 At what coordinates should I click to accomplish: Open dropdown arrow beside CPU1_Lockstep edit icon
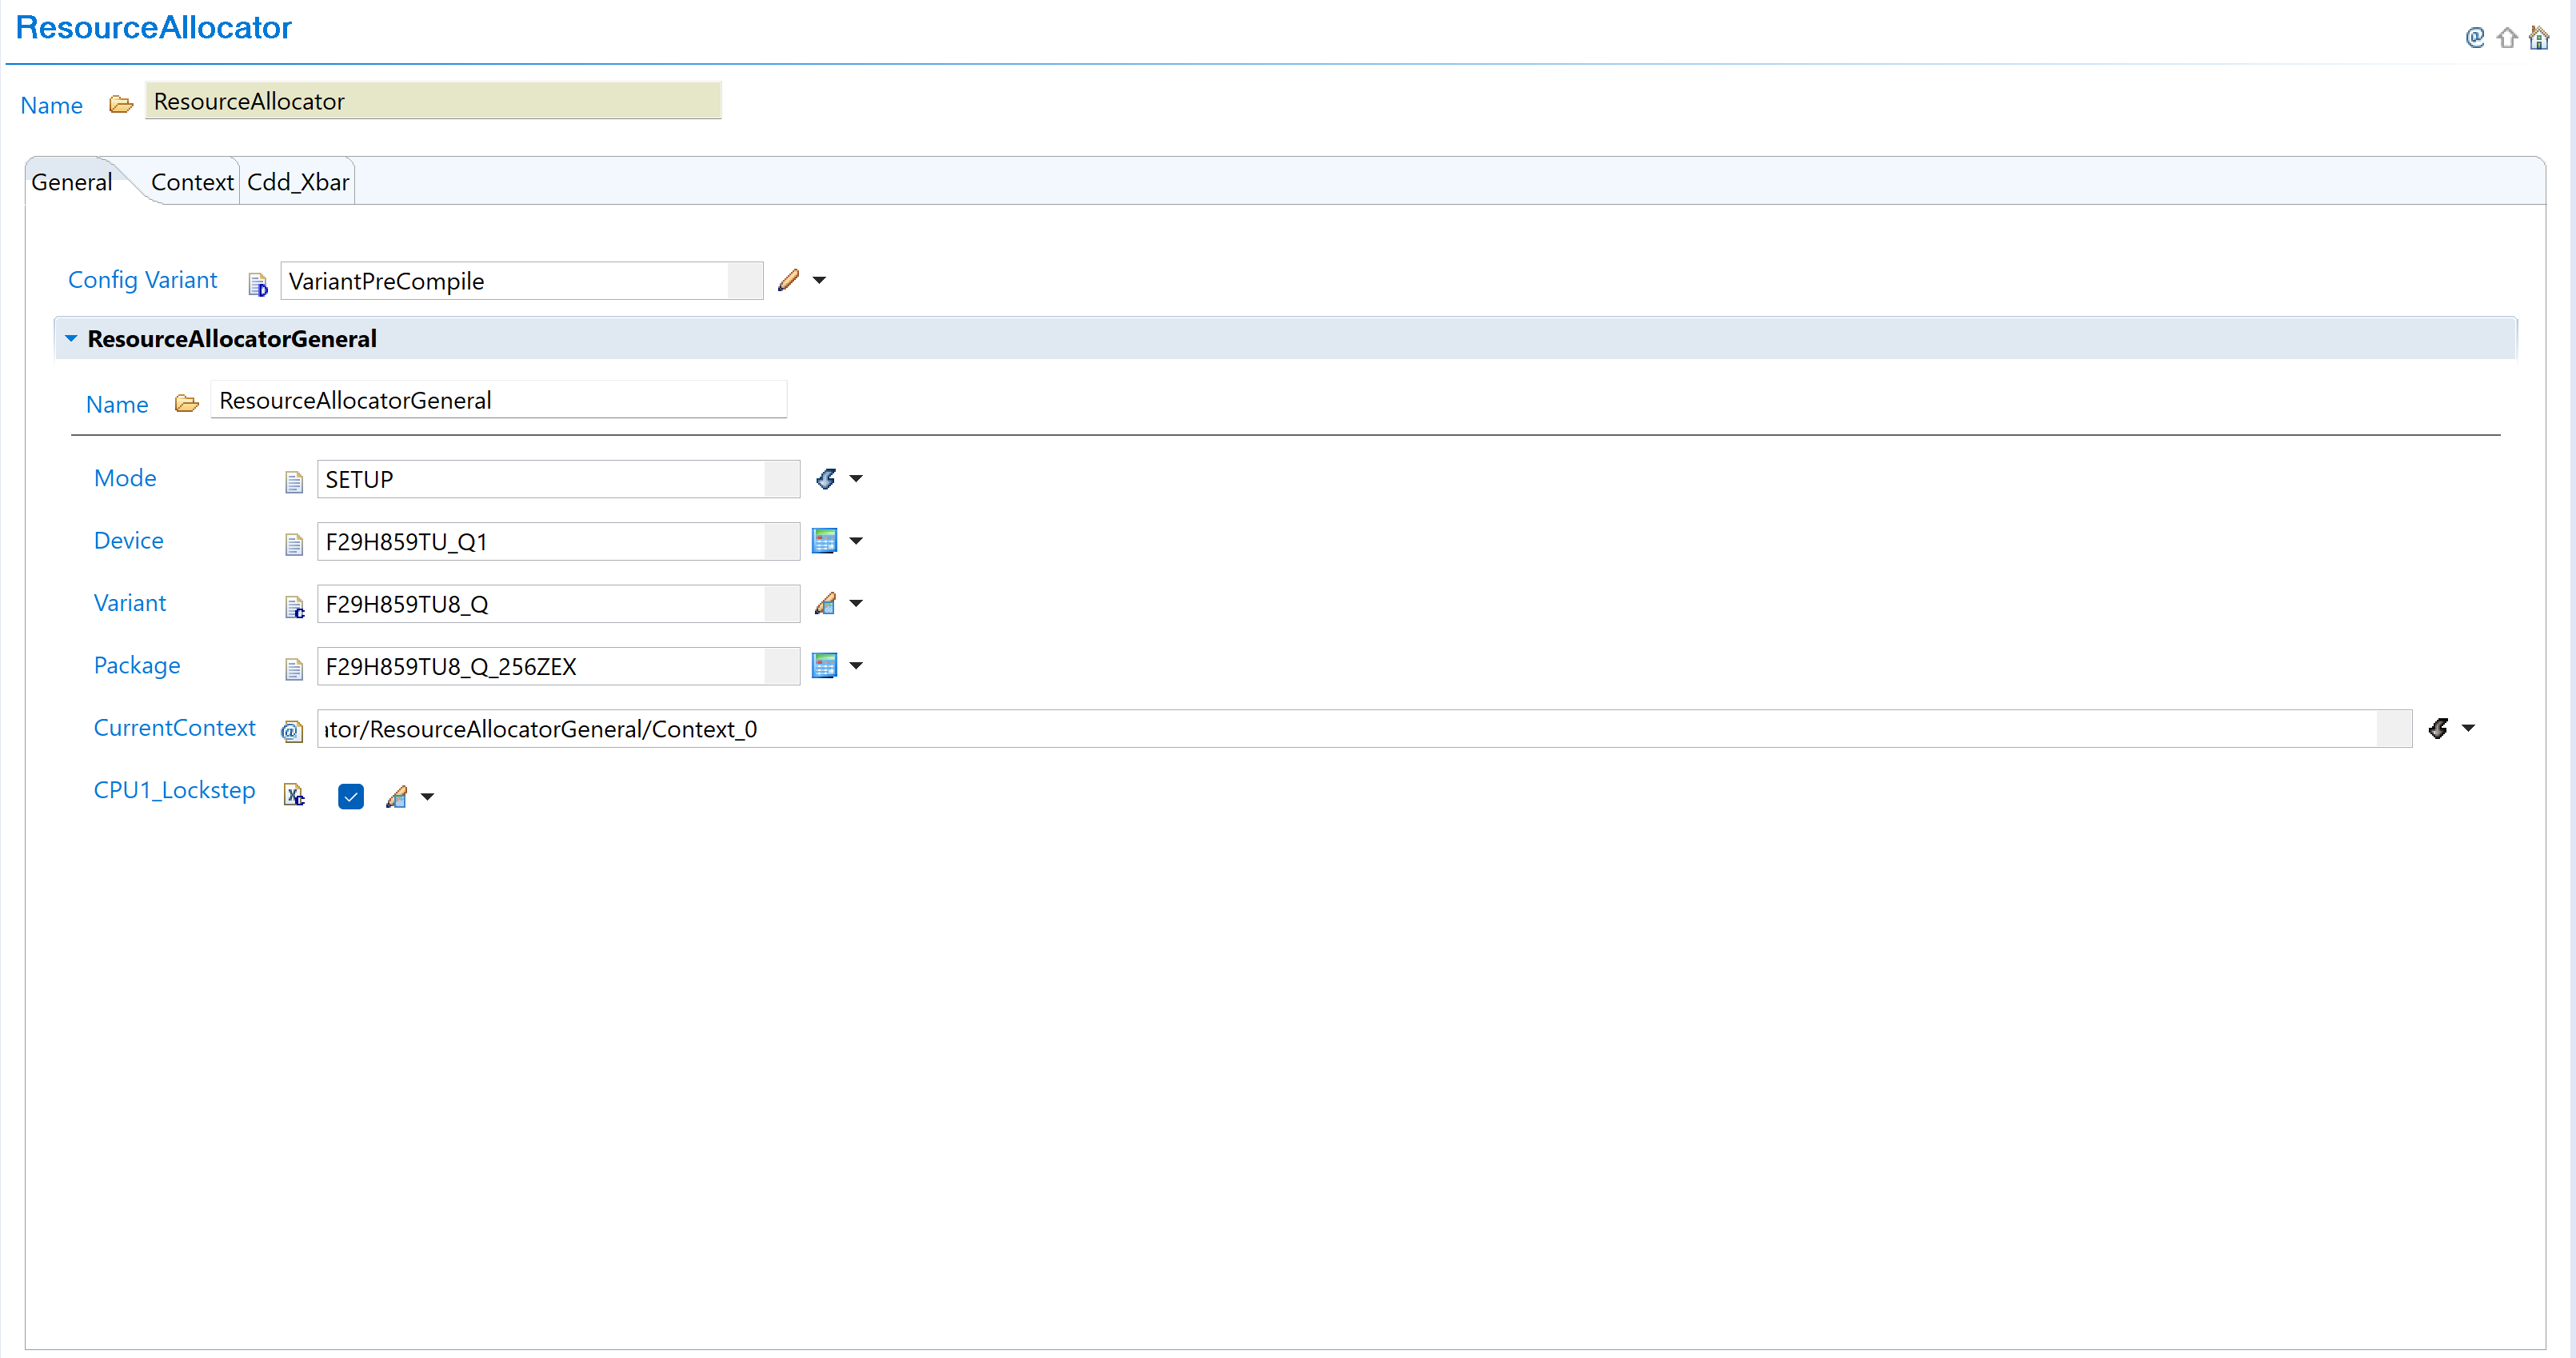pyautogui.click(x=428, y=797)
